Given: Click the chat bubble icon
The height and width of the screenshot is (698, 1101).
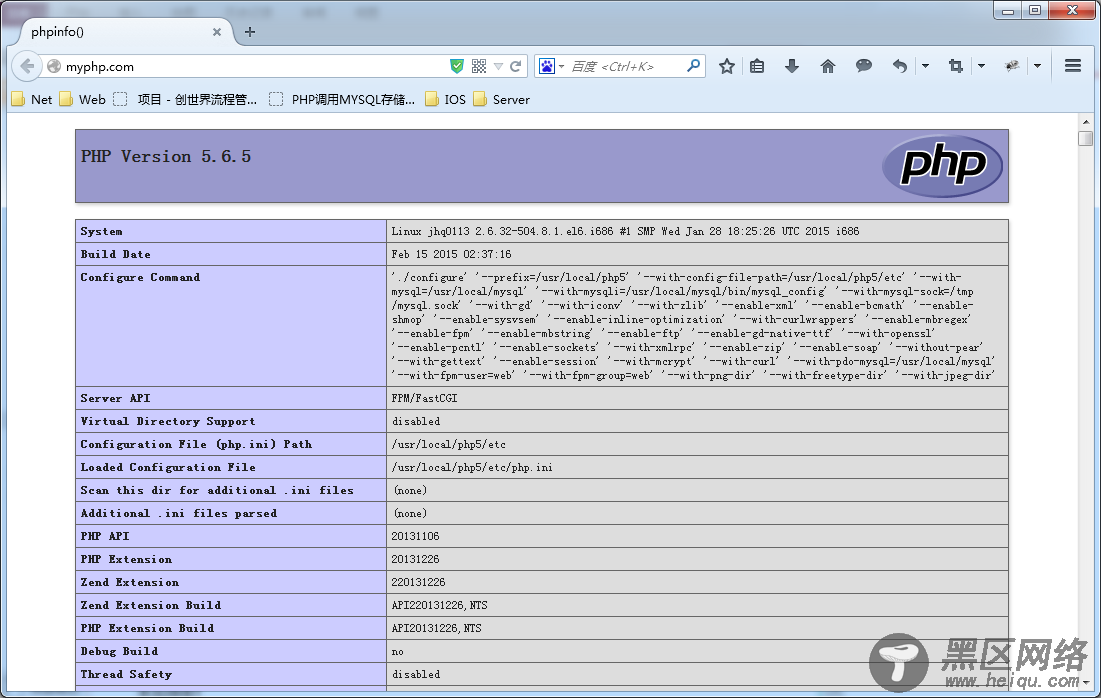Looking at the screenshot, I should (x=864, y=66).
